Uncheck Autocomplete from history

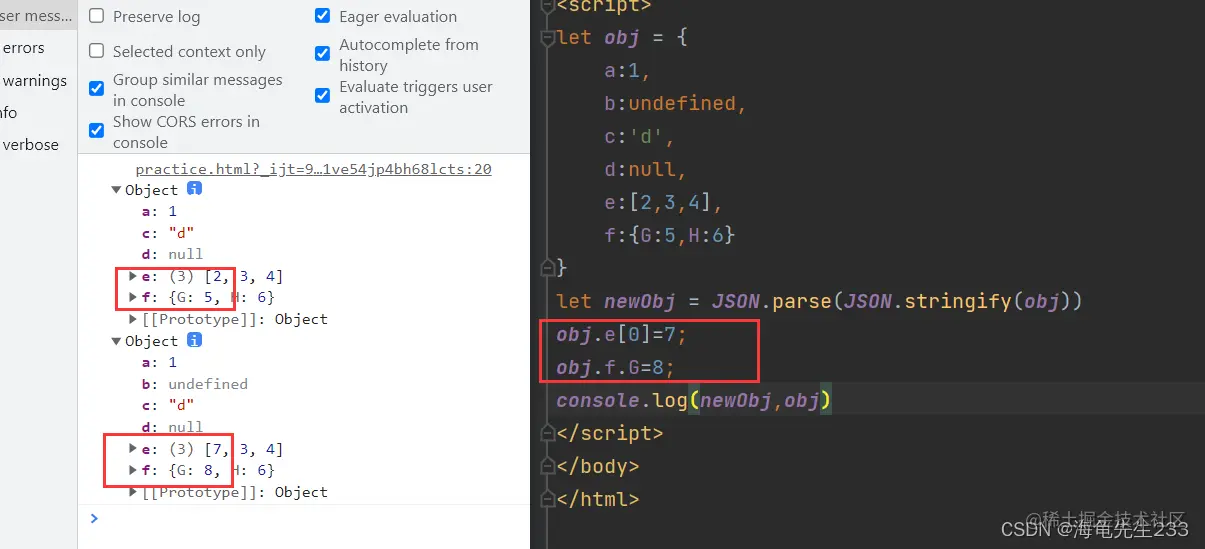point(323,53)
